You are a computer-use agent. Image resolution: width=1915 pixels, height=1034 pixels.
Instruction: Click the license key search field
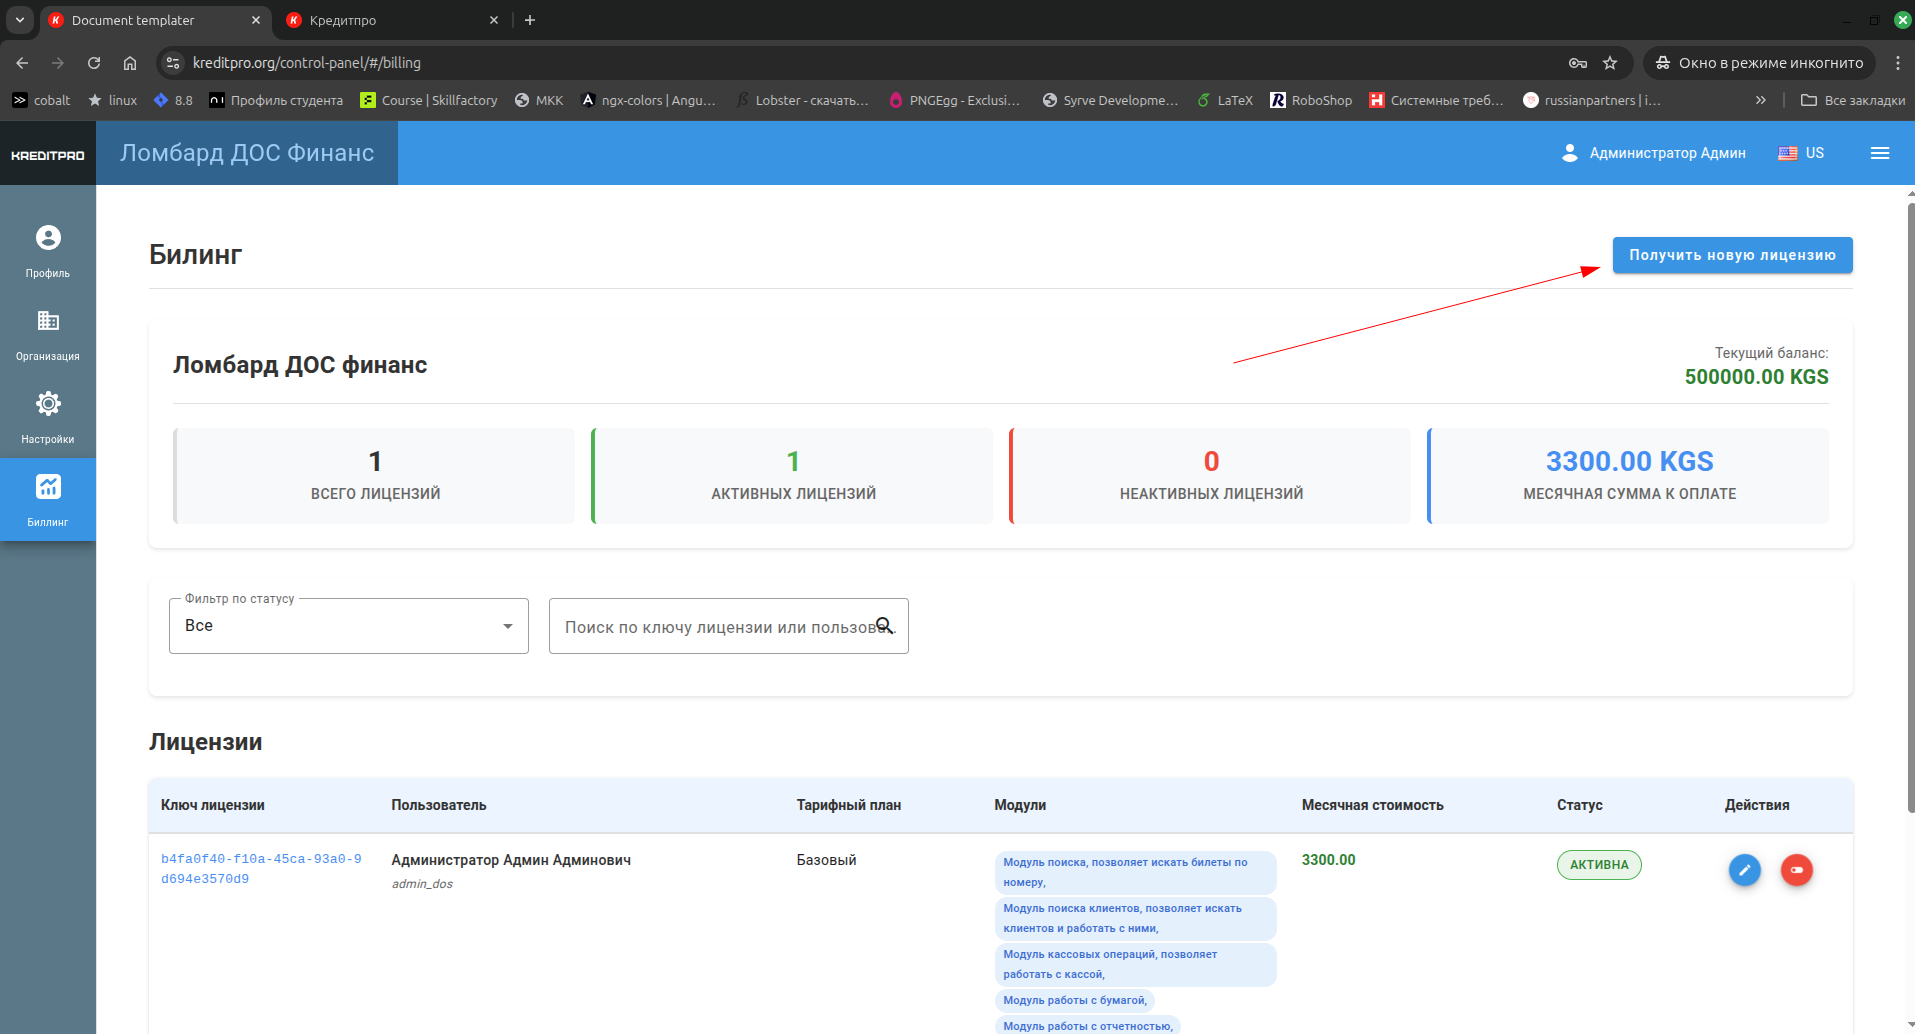click(x=715, y=627)
